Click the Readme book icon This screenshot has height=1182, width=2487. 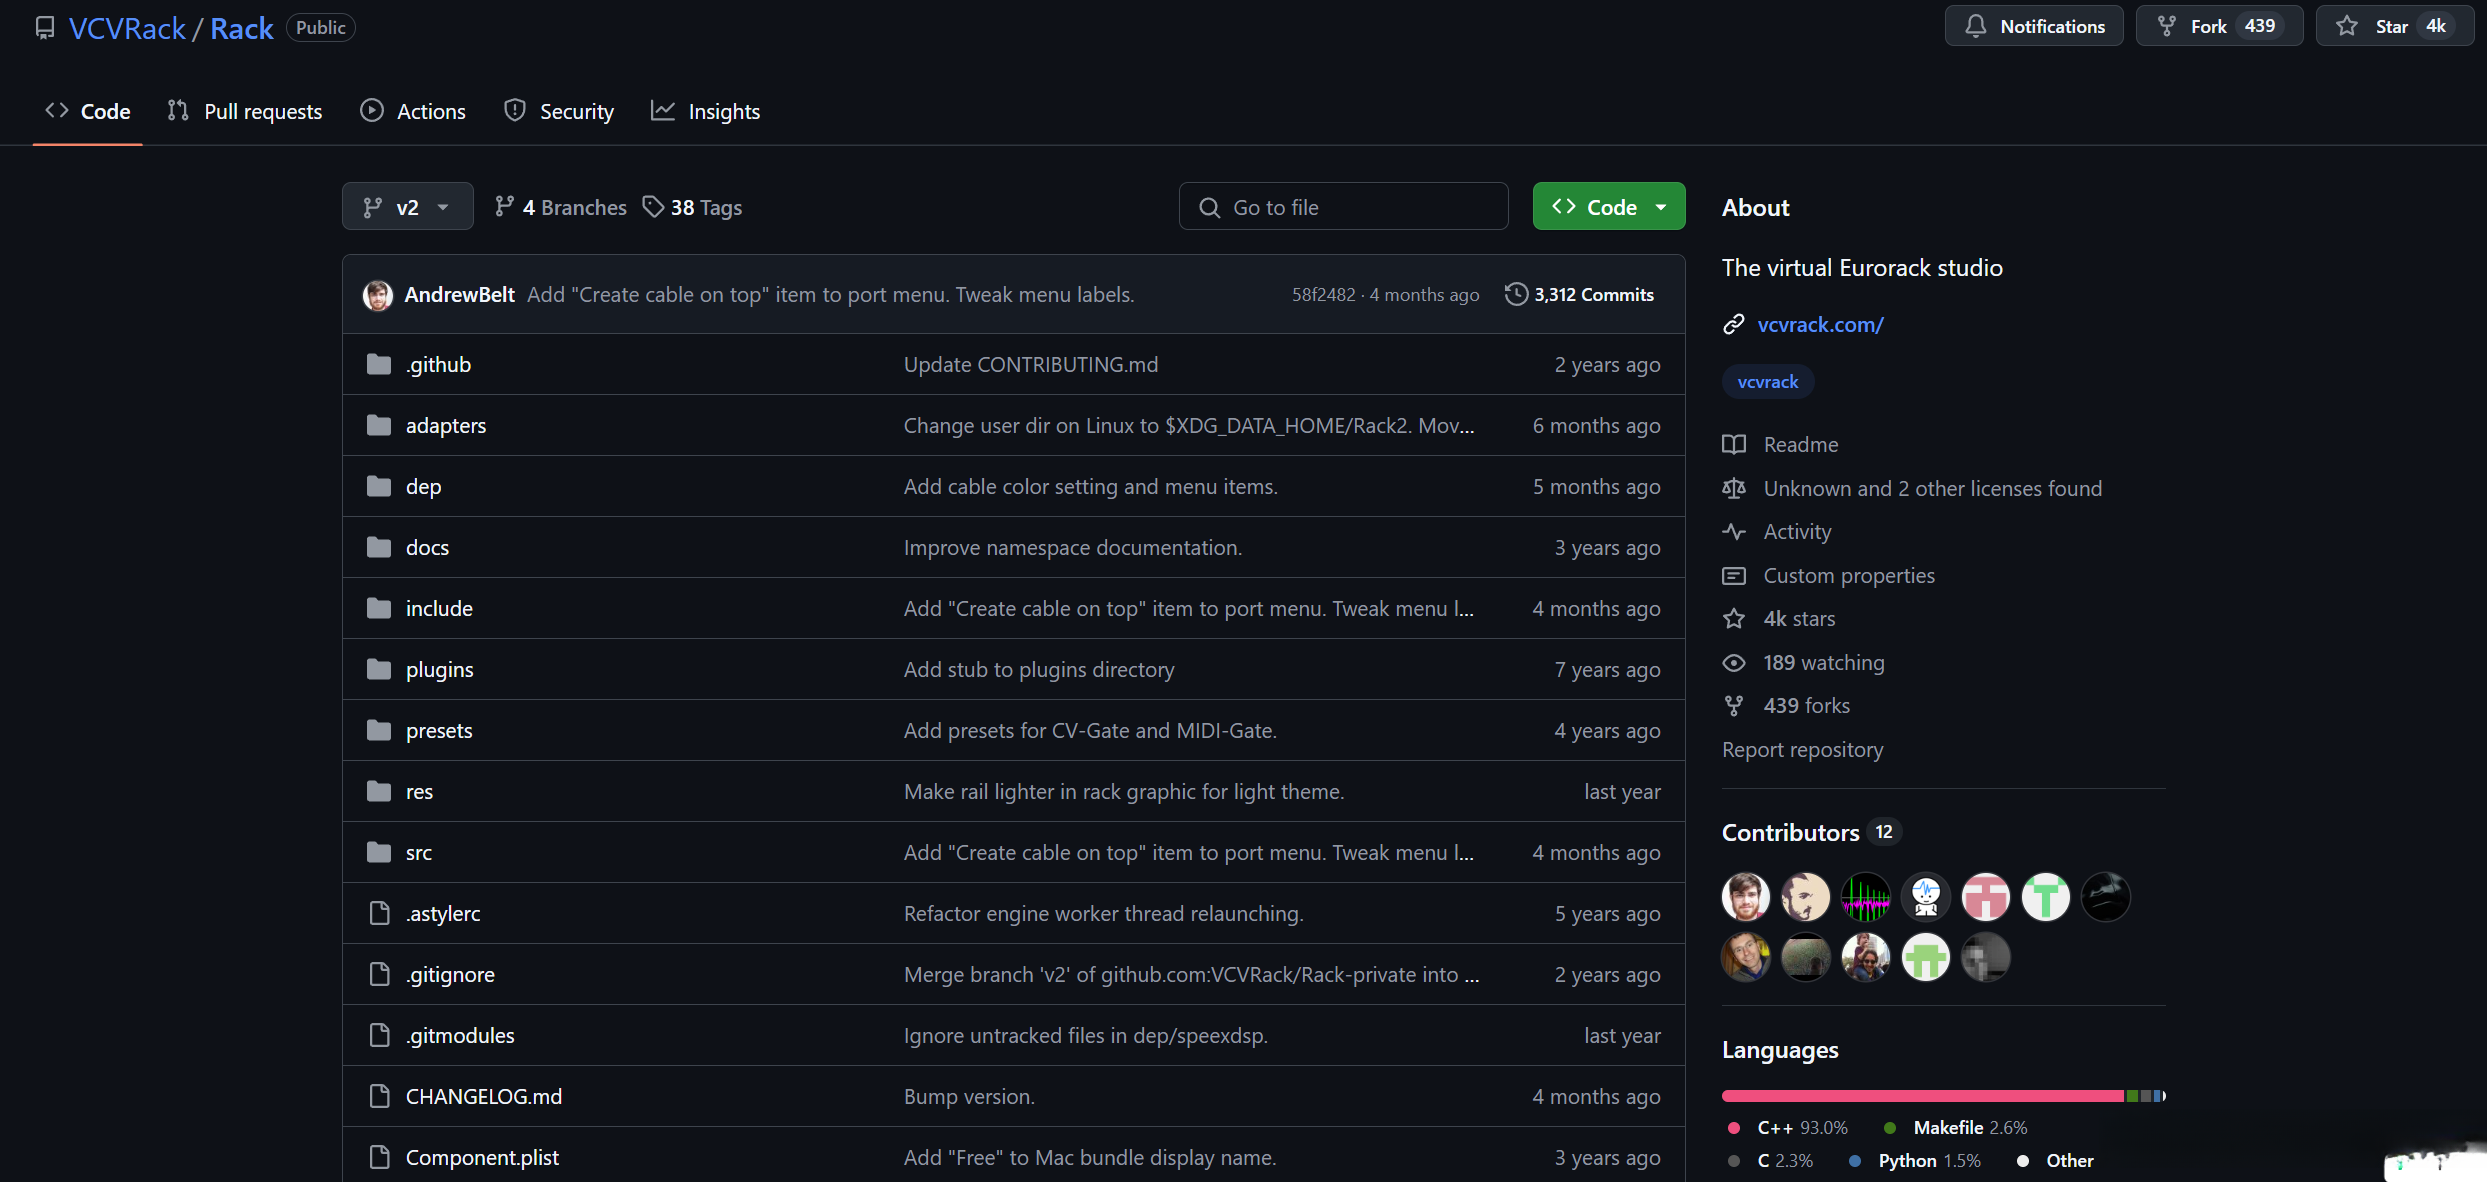[x=1734, y=444]
